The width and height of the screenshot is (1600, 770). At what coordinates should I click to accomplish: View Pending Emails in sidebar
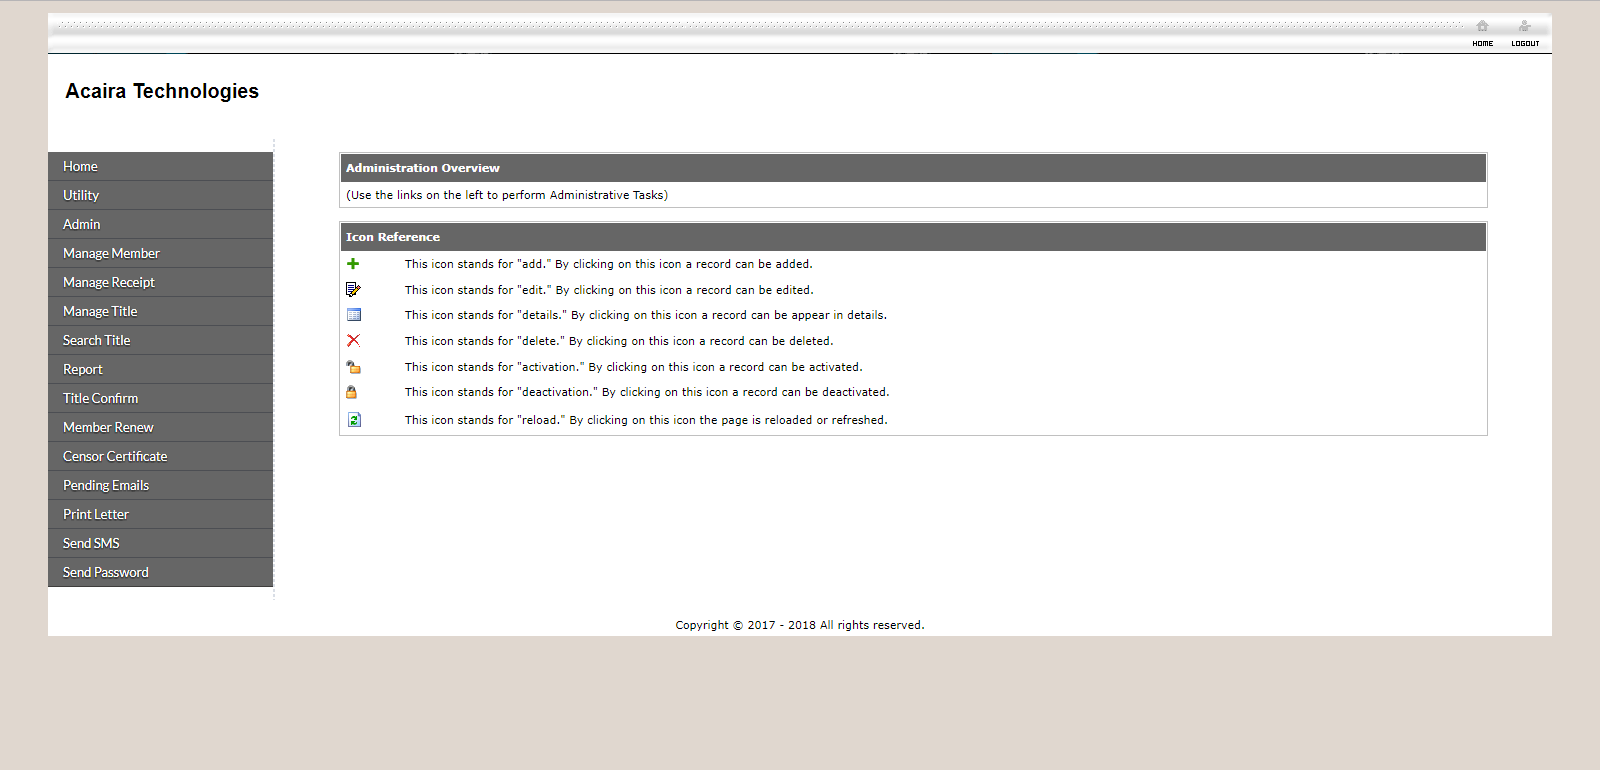coord(106,485)
